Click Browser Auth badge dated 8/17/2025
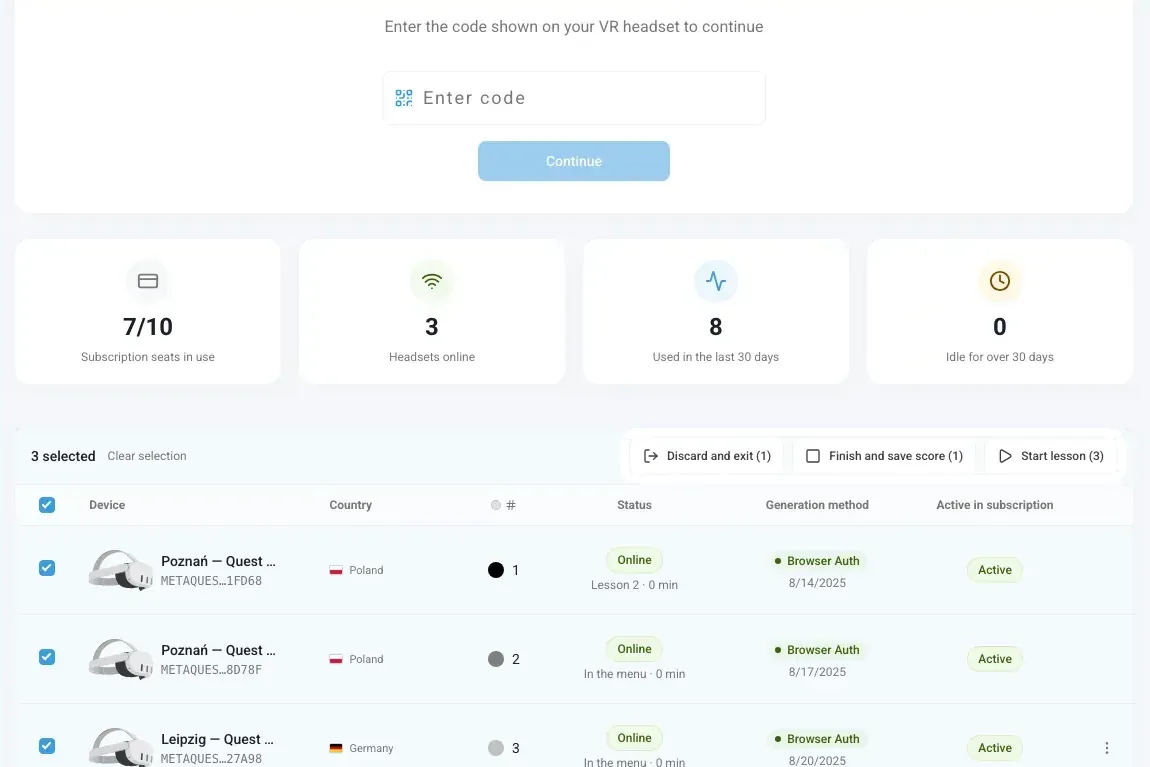 pyautogui.click(x=817, y=650)
